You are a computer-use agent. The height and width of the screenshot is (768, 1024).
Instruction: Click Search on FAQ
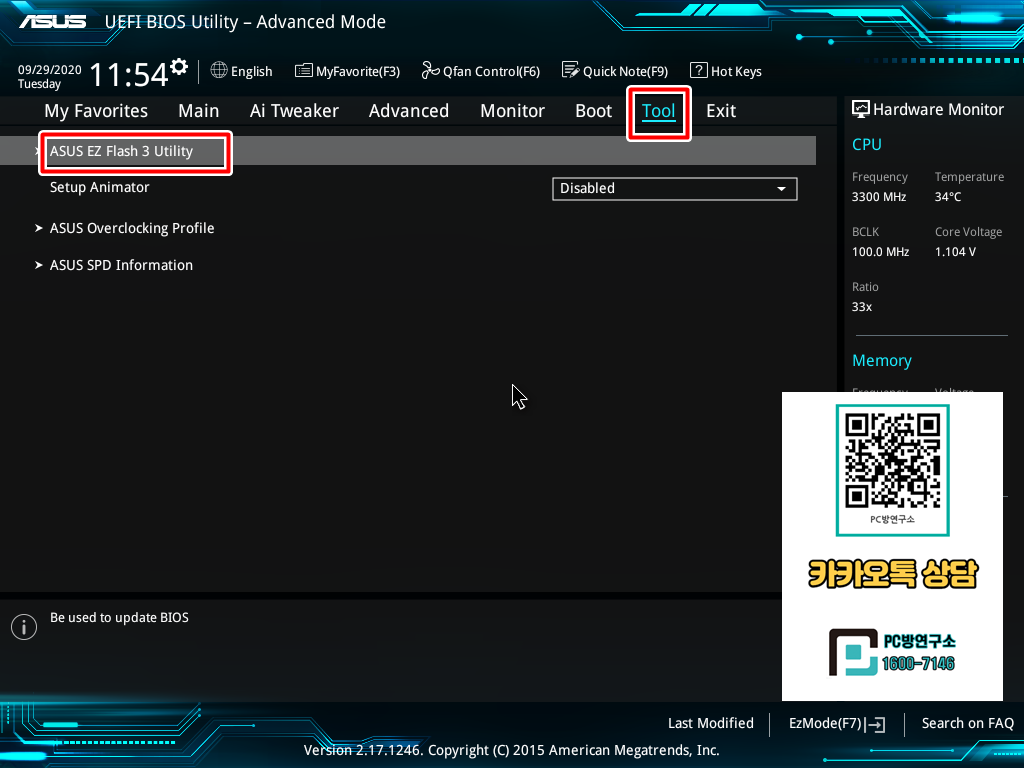[x=967, y=723]
